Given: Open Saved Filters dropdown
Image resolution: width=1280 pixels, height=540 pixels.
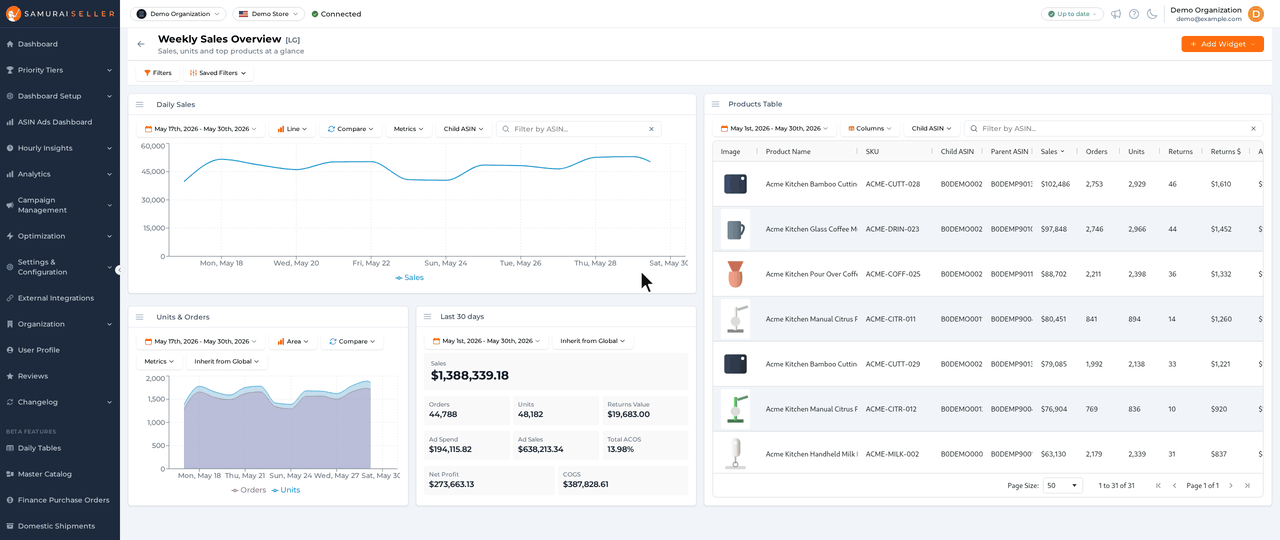Looking at the screenshot, I should (217, 73).
